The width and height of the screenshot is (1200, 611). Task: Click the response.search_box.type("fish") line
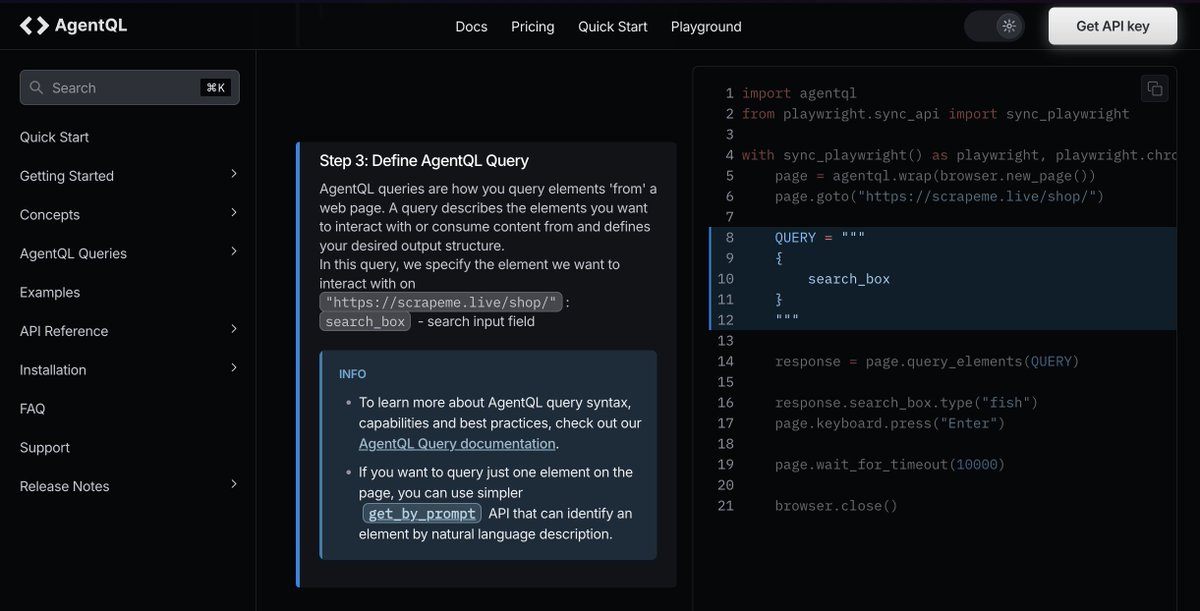[907, 402]
